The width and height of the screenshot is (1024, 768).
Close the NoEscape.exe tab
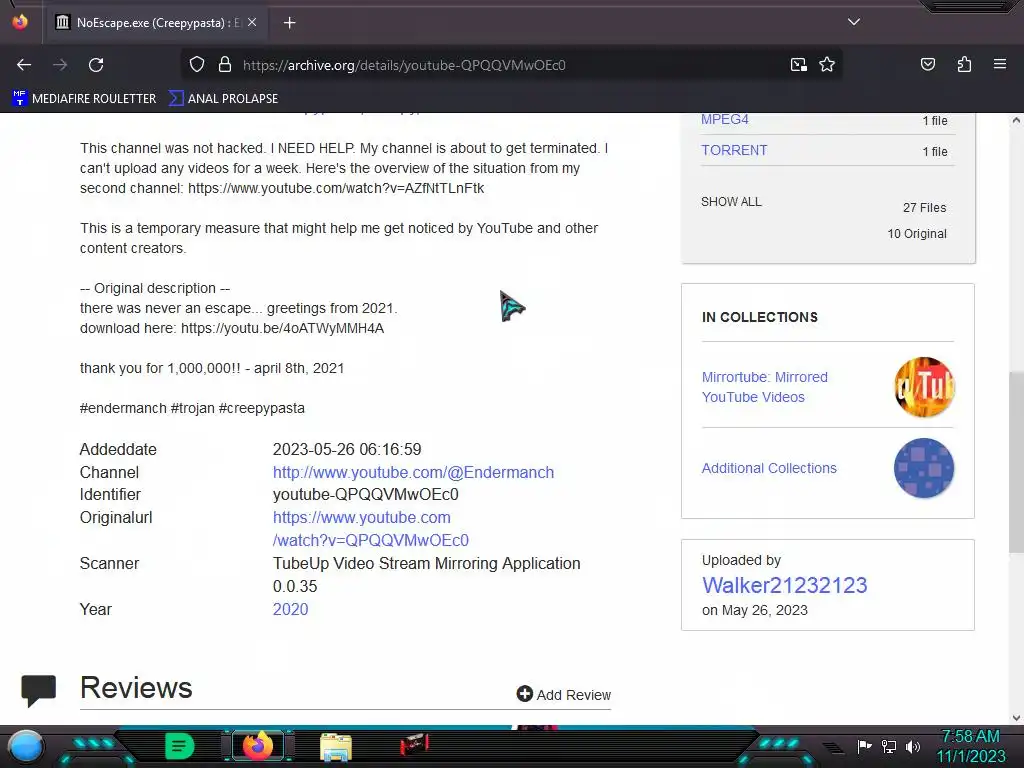(252, 22)
